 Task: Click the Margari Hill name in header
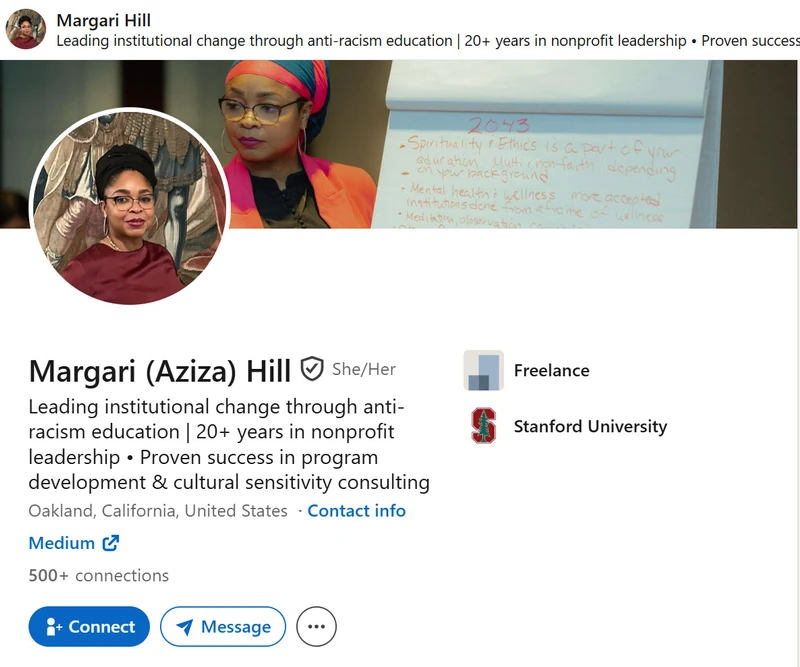104,20
